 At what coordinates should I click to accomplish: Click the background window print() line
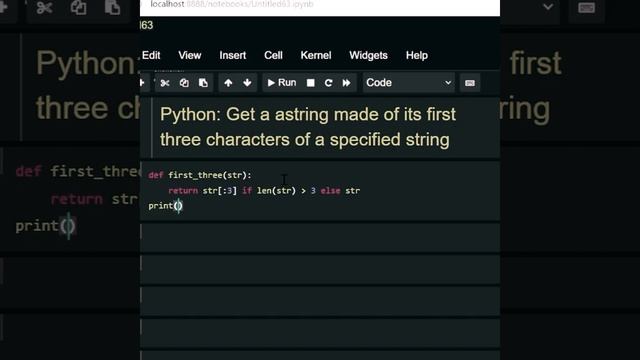(x=45, y=226)
